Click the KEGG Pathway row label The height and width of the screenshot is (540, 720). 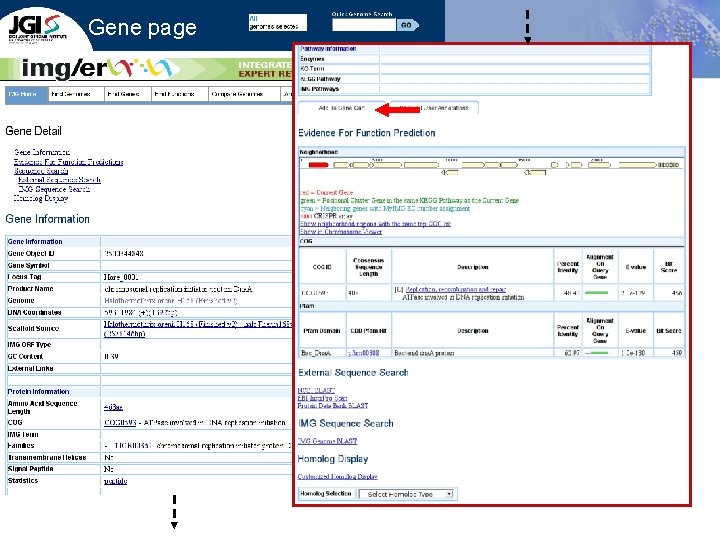pyautogui.click(x=321, y=79)
